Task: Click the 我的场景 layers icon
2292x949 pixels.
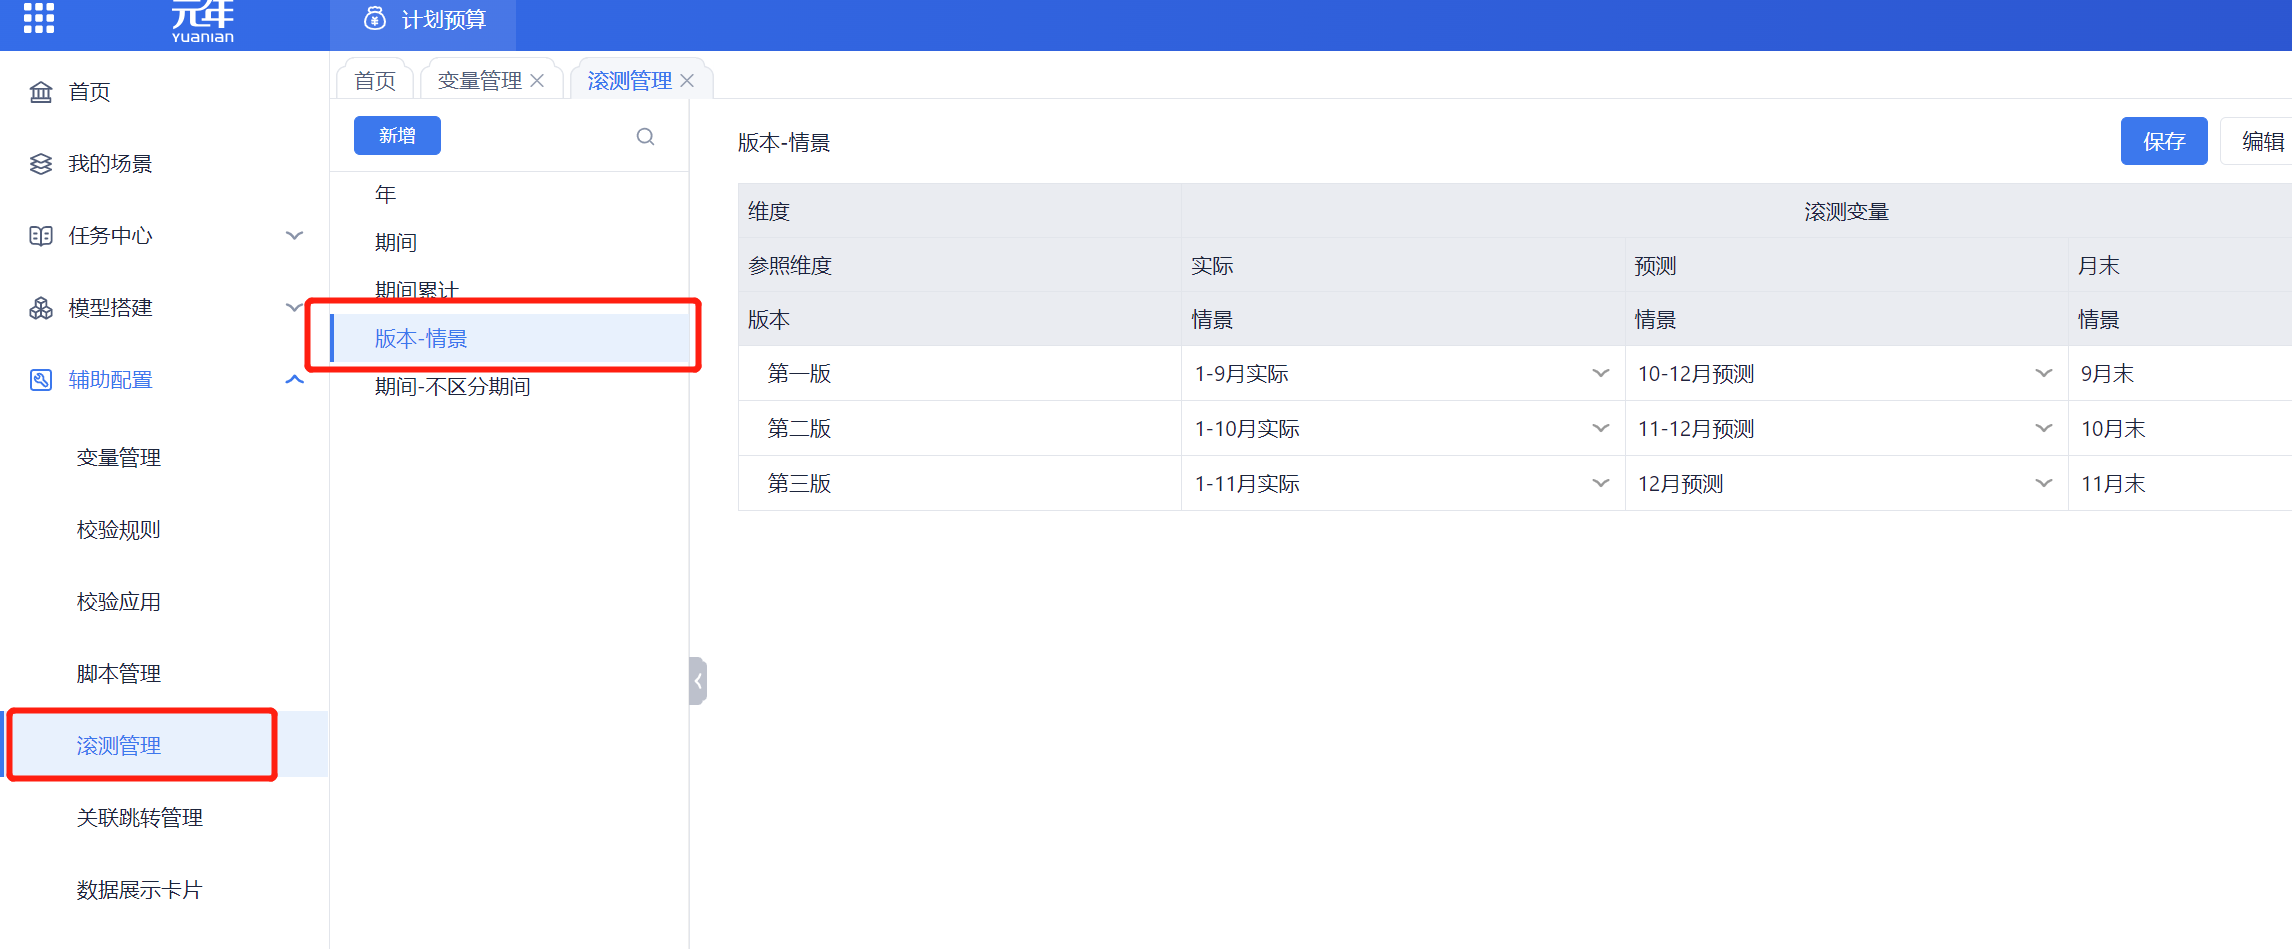Action: (x=41, y=164)
